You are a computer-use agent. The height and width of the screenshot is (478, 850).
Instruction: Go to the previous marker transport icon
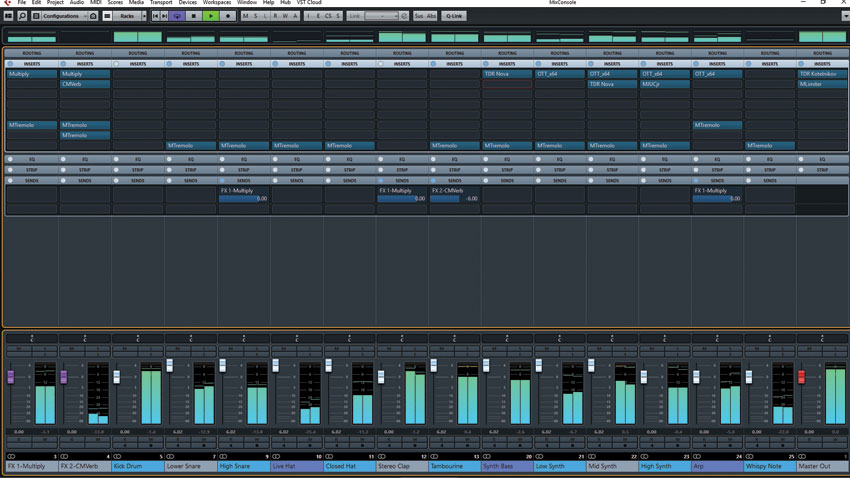coord(156,16)
